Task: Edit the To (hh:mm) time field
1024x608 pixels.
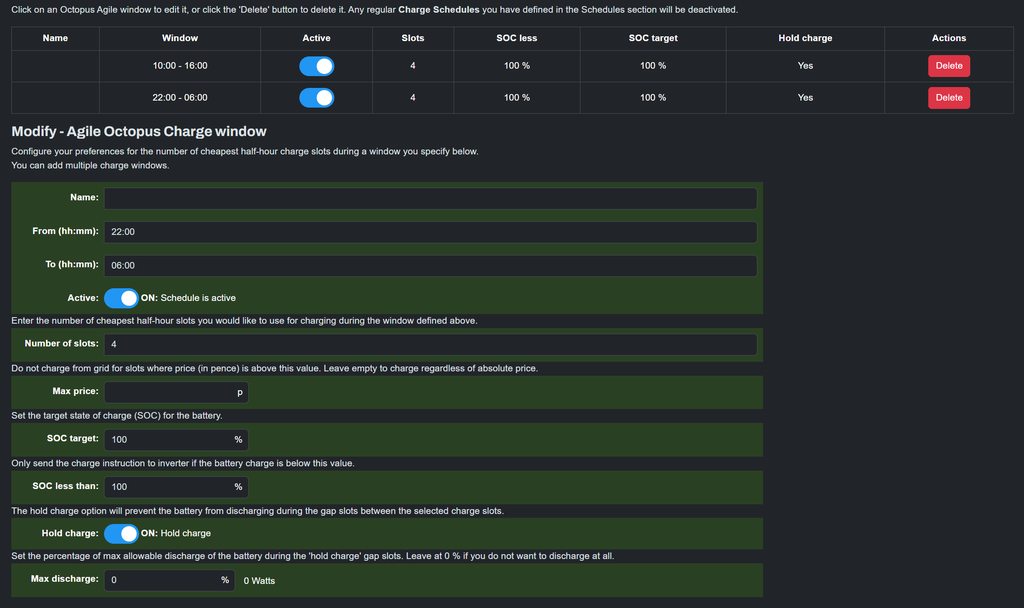Action: pyautogui.click(x=430, y=266)
